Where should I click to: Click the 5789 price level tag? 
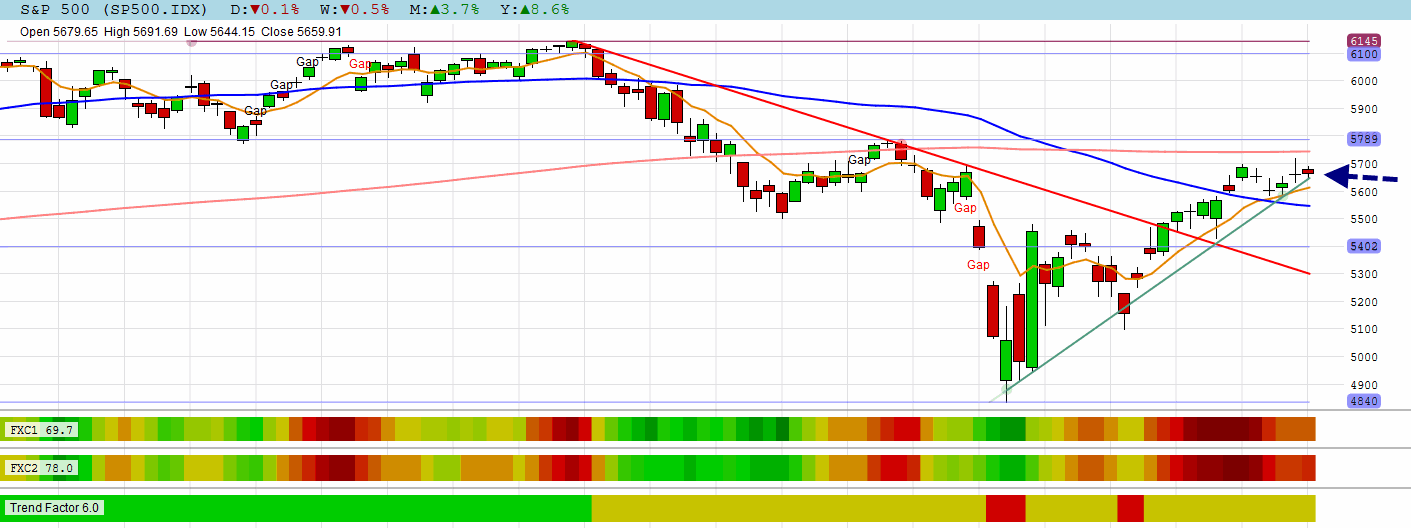[x=1364, y=139]
